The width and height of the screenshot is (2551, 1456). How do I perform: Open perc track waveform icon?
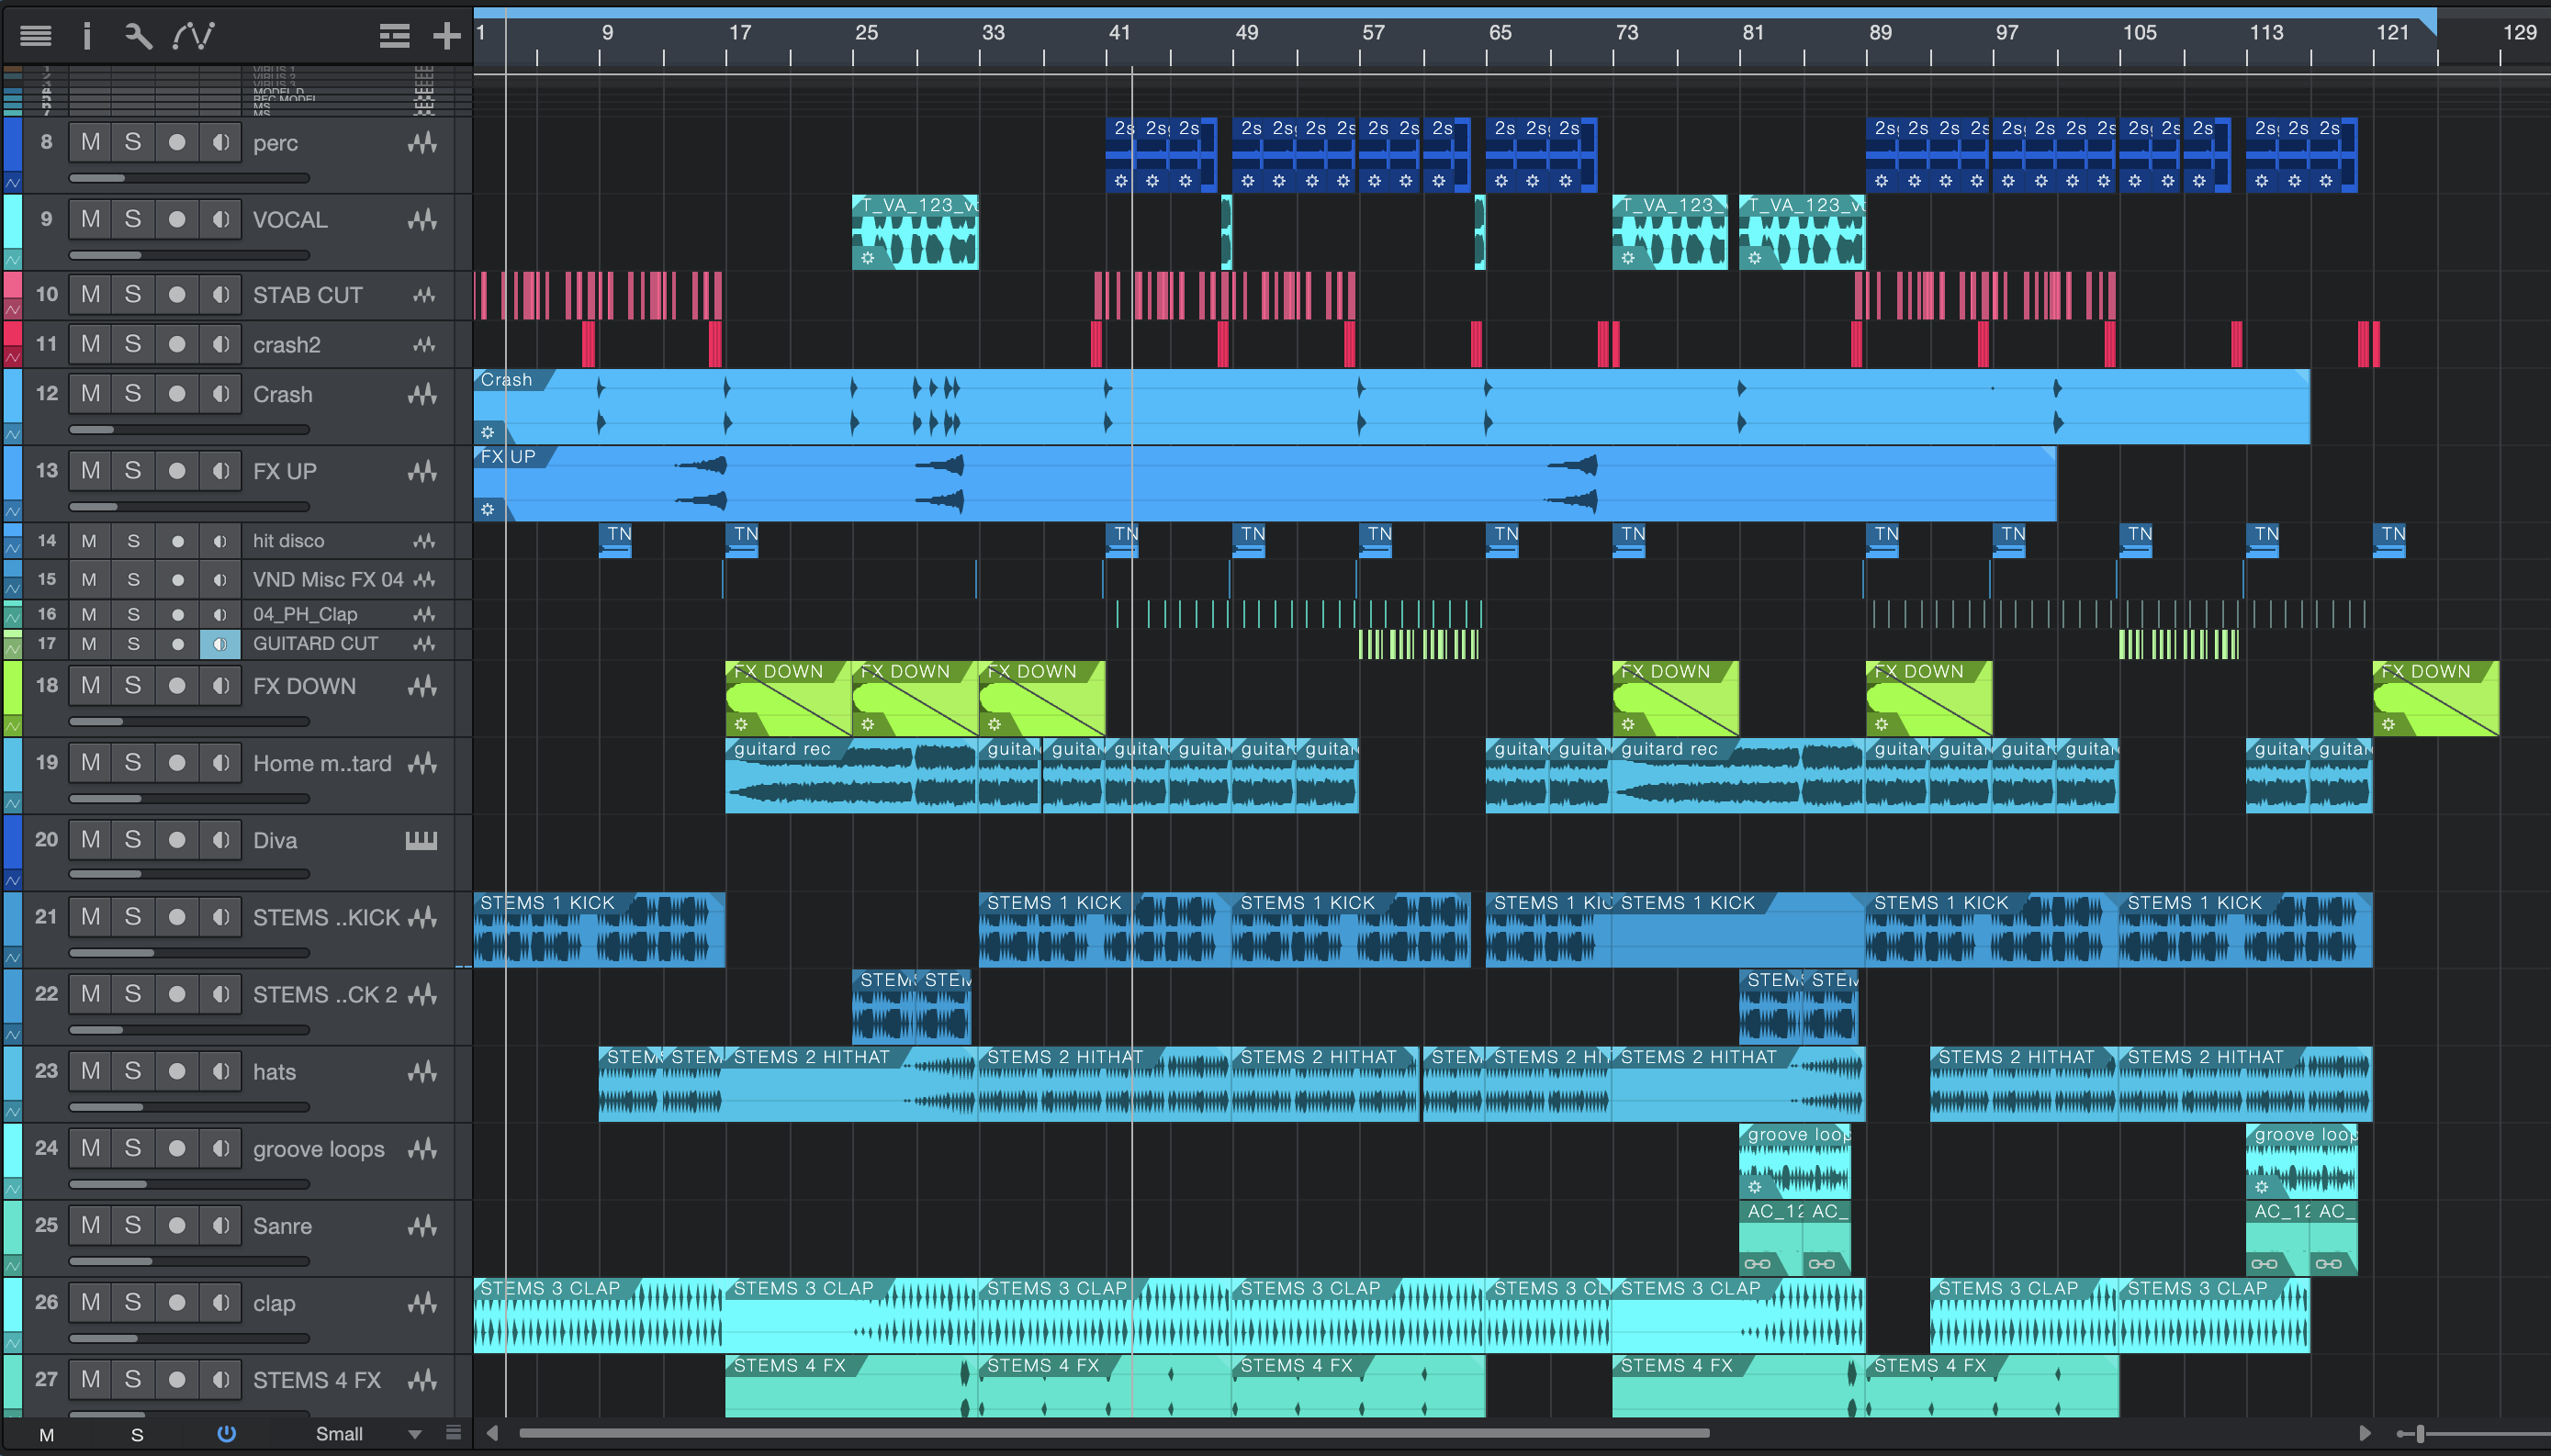[x=423, y=143]
